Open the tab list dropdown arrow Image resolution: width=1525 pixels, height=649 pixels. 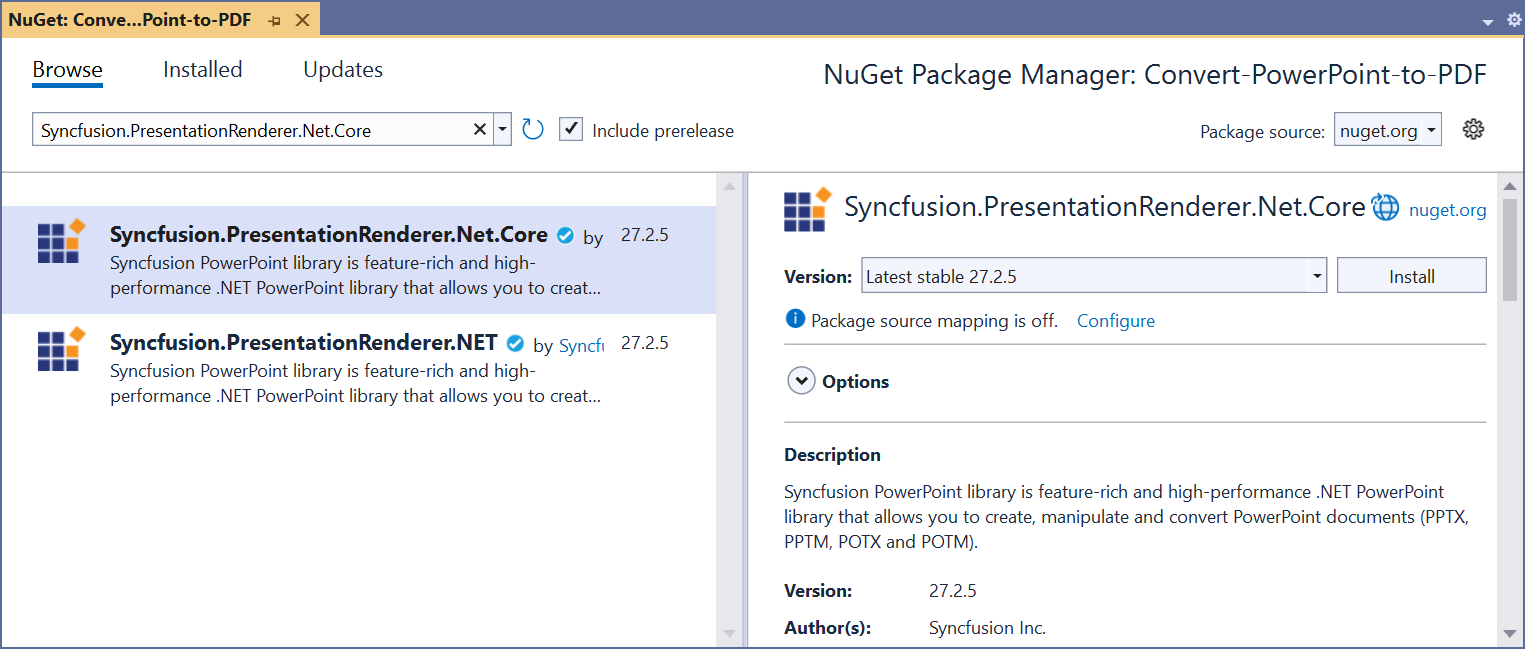(x=1487, y=21)
